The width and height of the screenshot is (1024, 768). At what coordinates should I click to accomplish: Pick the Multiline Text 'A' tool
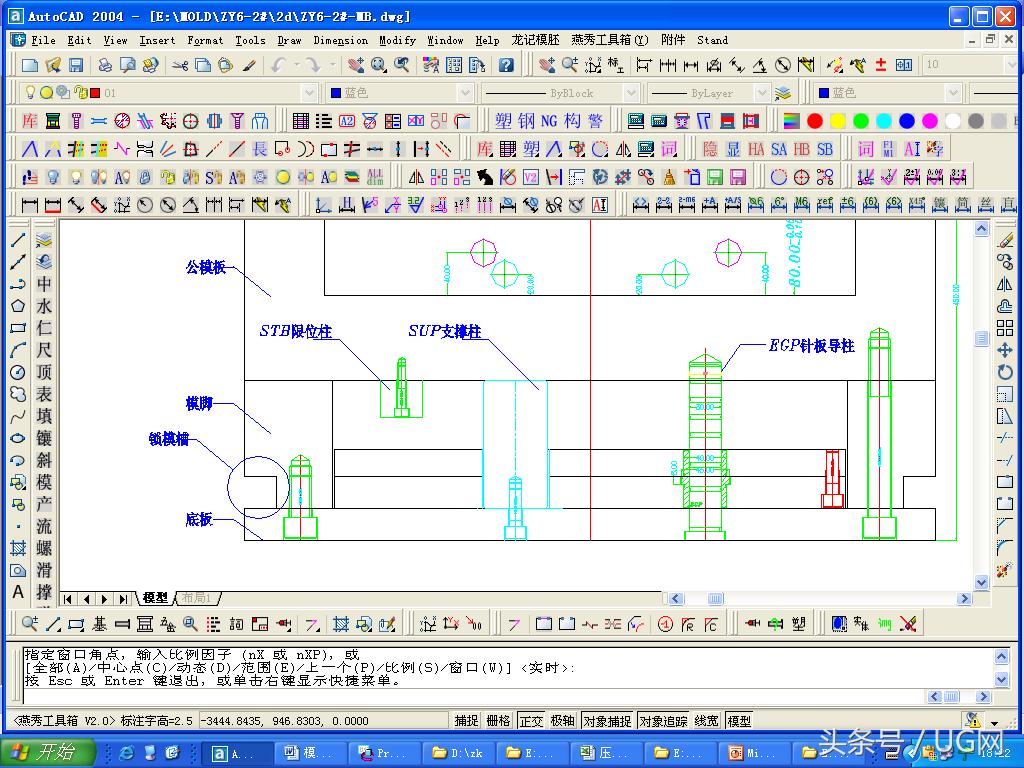[18, 592]
